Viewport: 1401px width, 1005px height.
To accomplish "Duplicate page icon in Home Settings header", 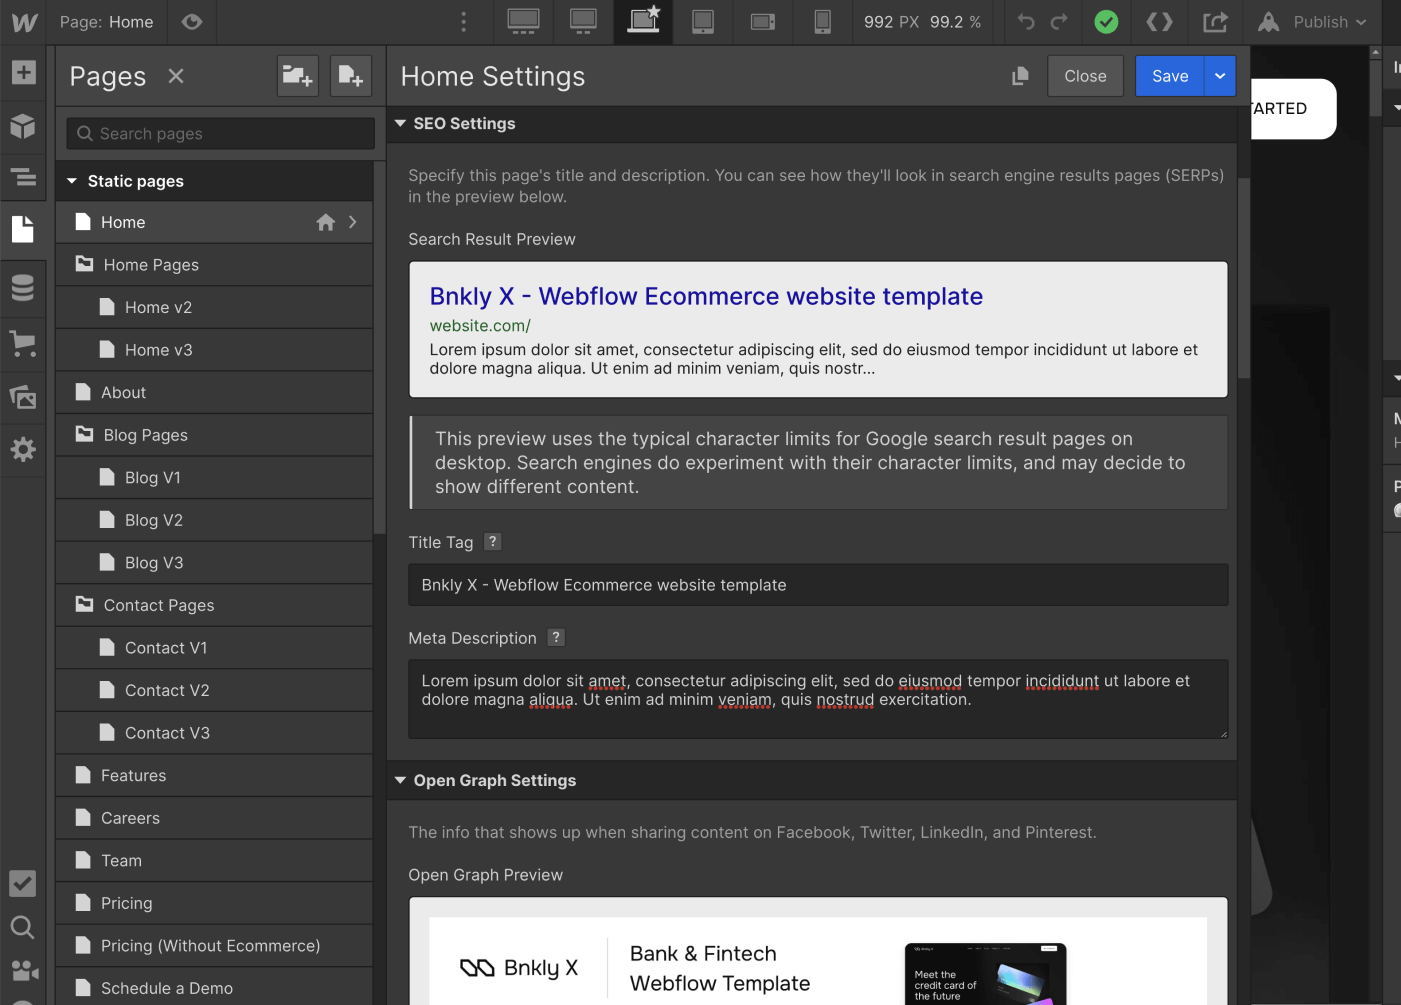I will pos(1020,76).
